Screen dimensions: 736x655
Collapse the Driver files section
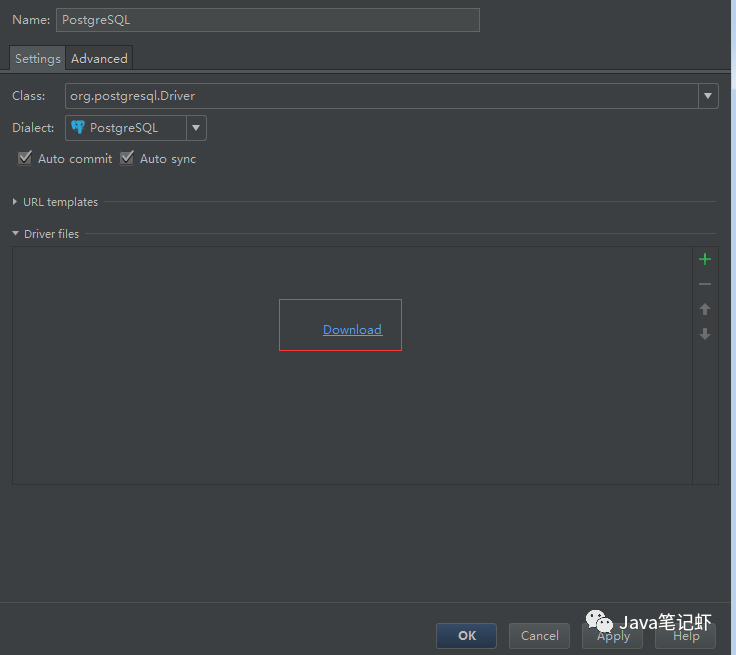pyautogui.click(x=15, y=233)
